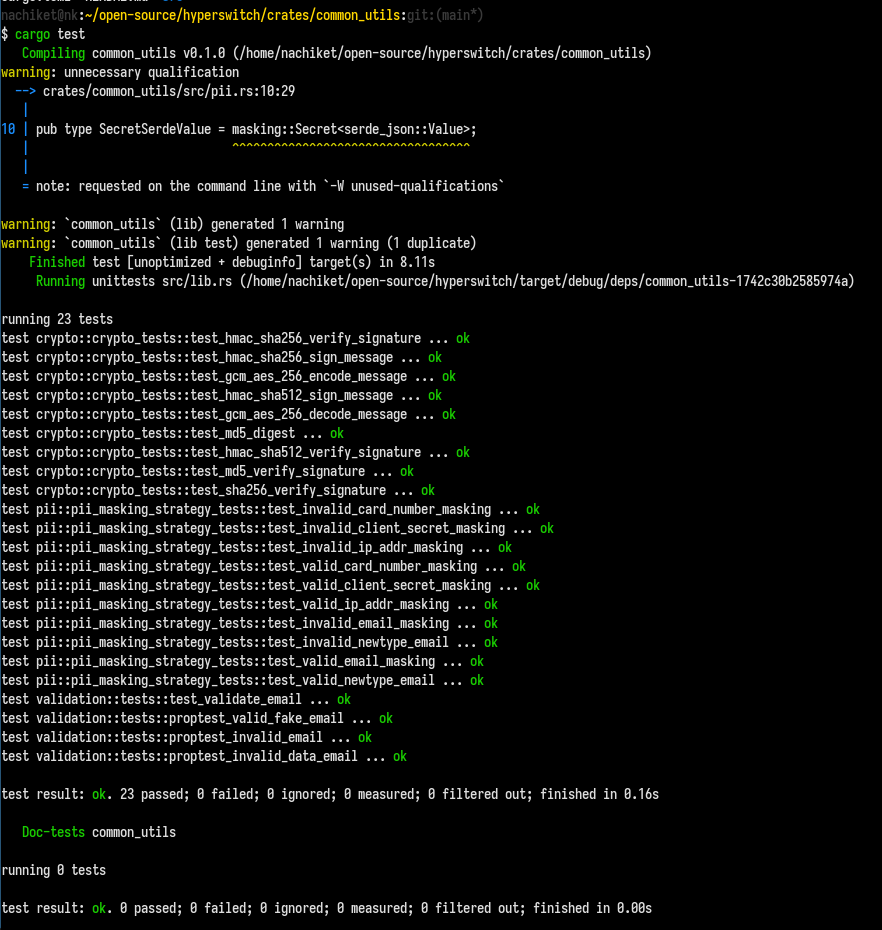This screenshot has width=882, height=930.
Task: Click 'proptest_valid_fake_email' test line
Action: [x=197, y=718]
